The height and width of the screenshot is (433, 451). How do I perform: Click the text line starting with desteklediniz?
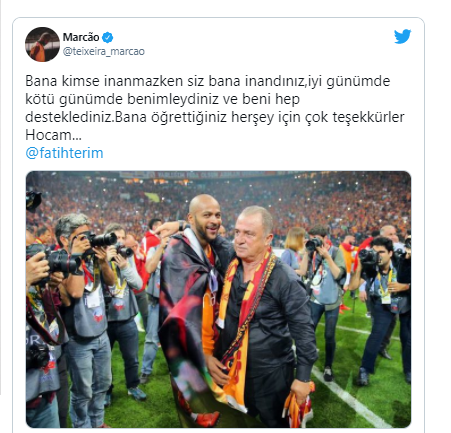(x=215, y=117)
